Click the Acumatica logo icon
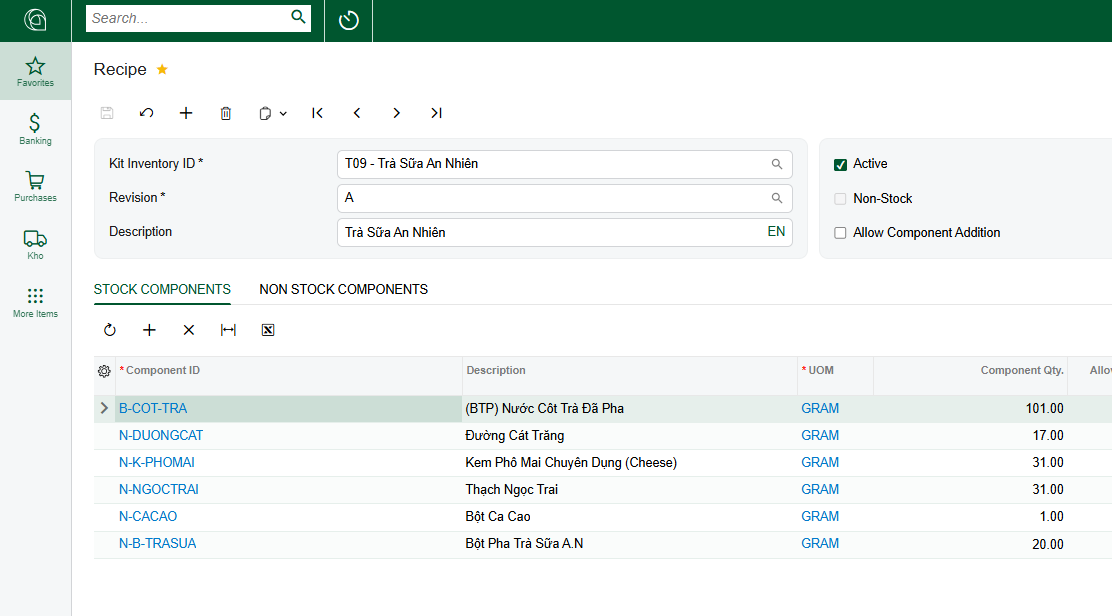Viewport: 1112px width, 616px height. (35, 20)
